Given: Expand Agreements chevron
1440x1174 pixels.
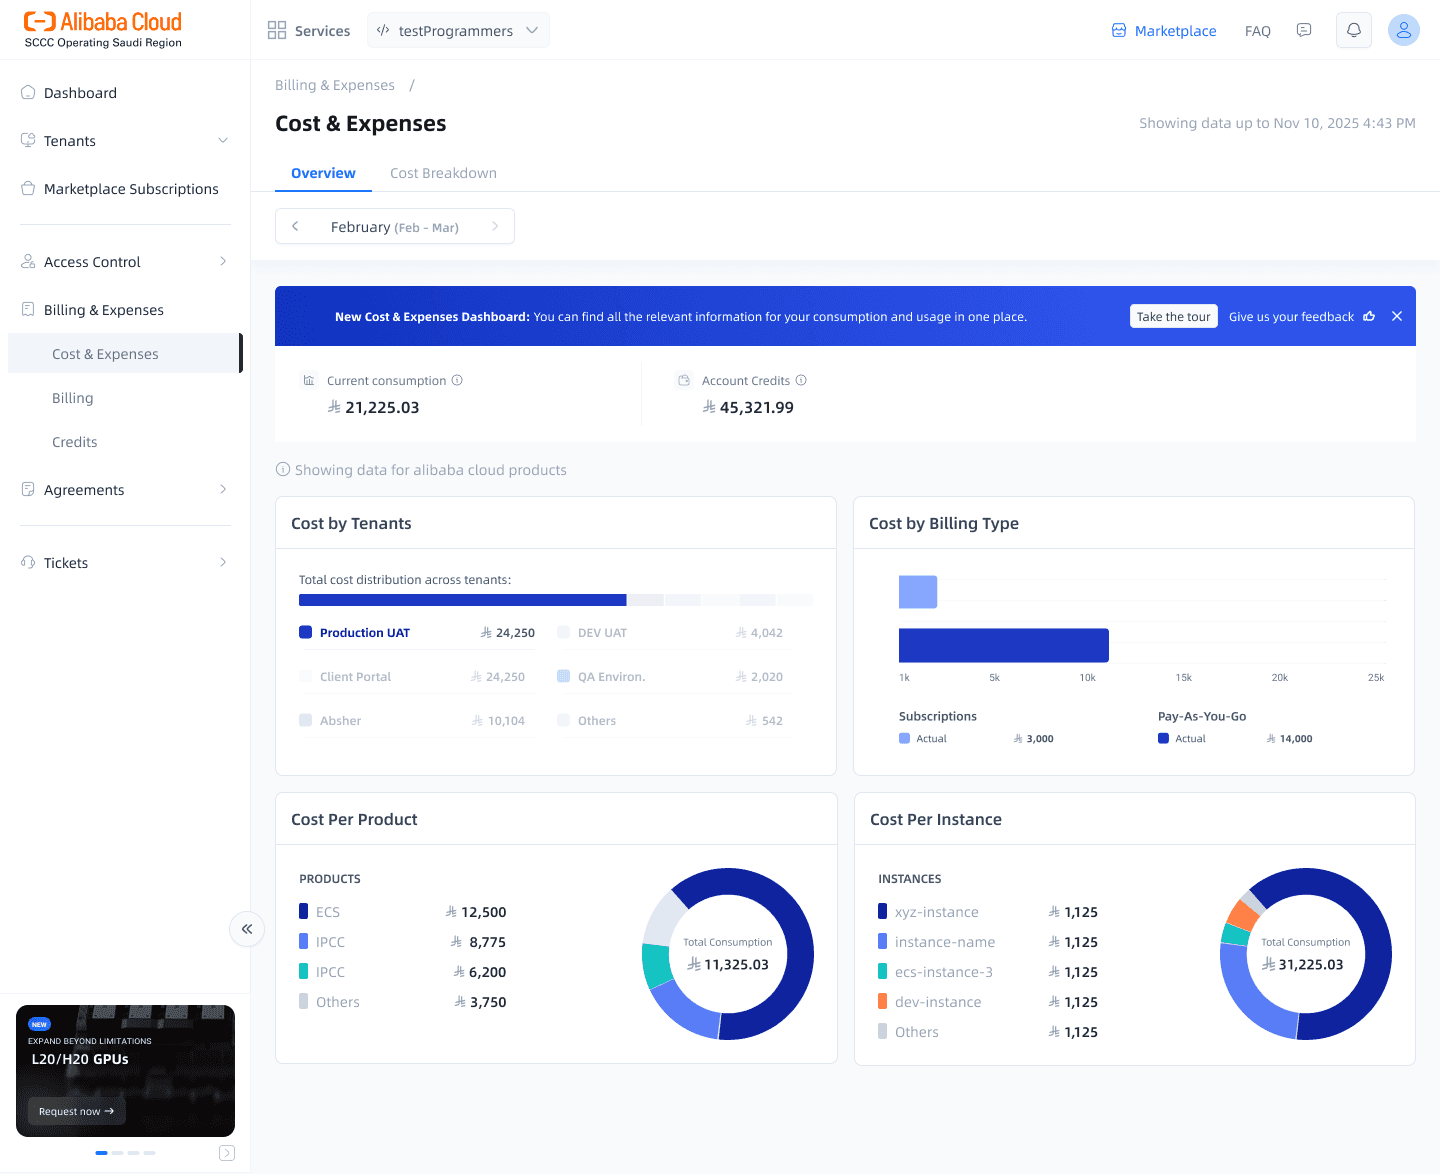Looking at the screenshot, I should pos(223,489).
